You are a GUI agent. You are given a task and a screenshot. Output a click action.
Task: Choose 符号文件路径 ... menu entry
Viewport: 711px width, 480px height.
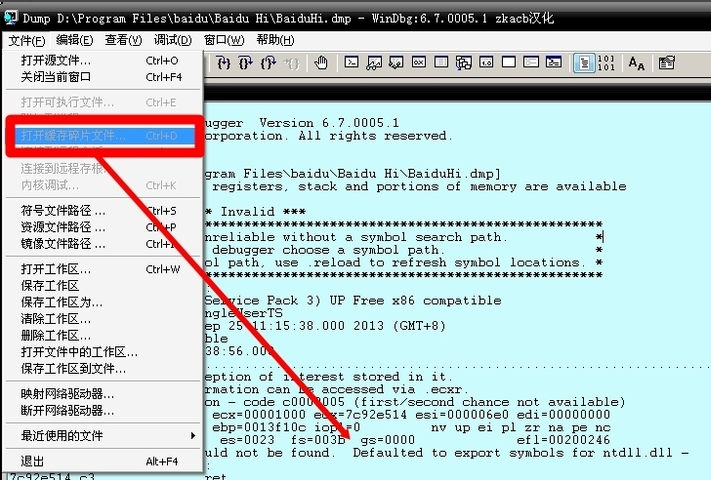coord(103,211)
